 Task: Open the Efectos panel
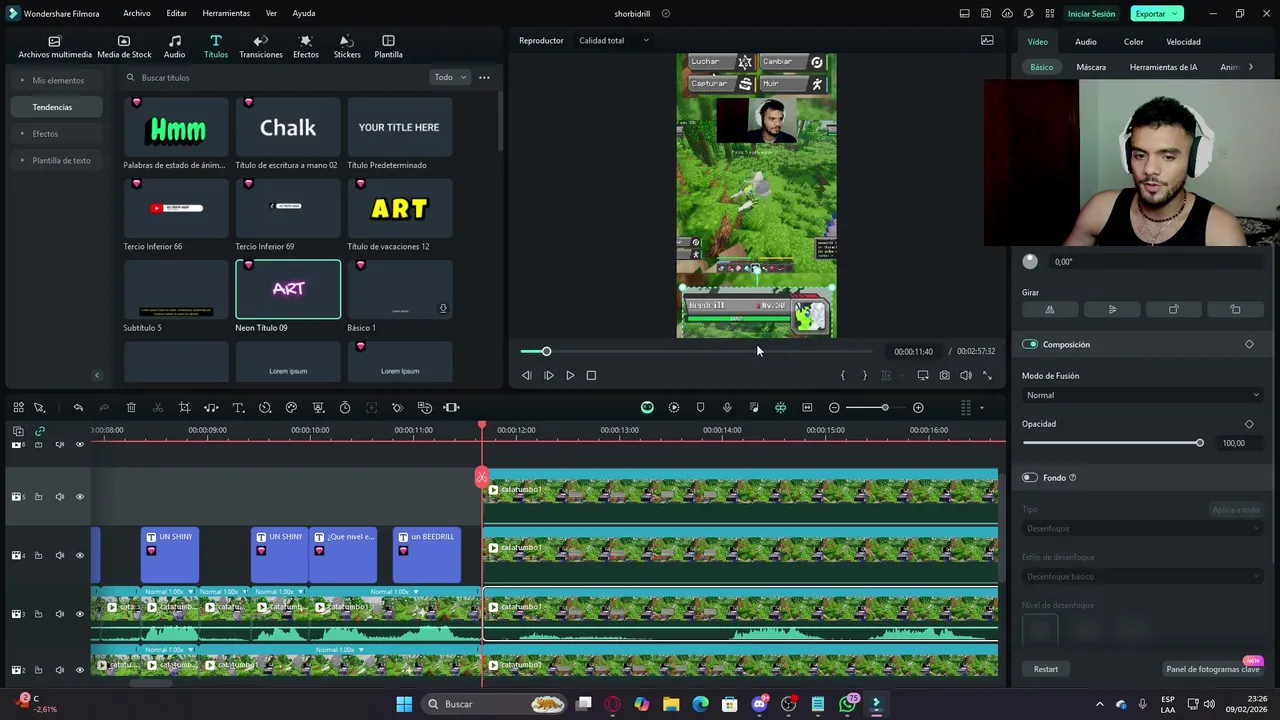pos(306,47)
